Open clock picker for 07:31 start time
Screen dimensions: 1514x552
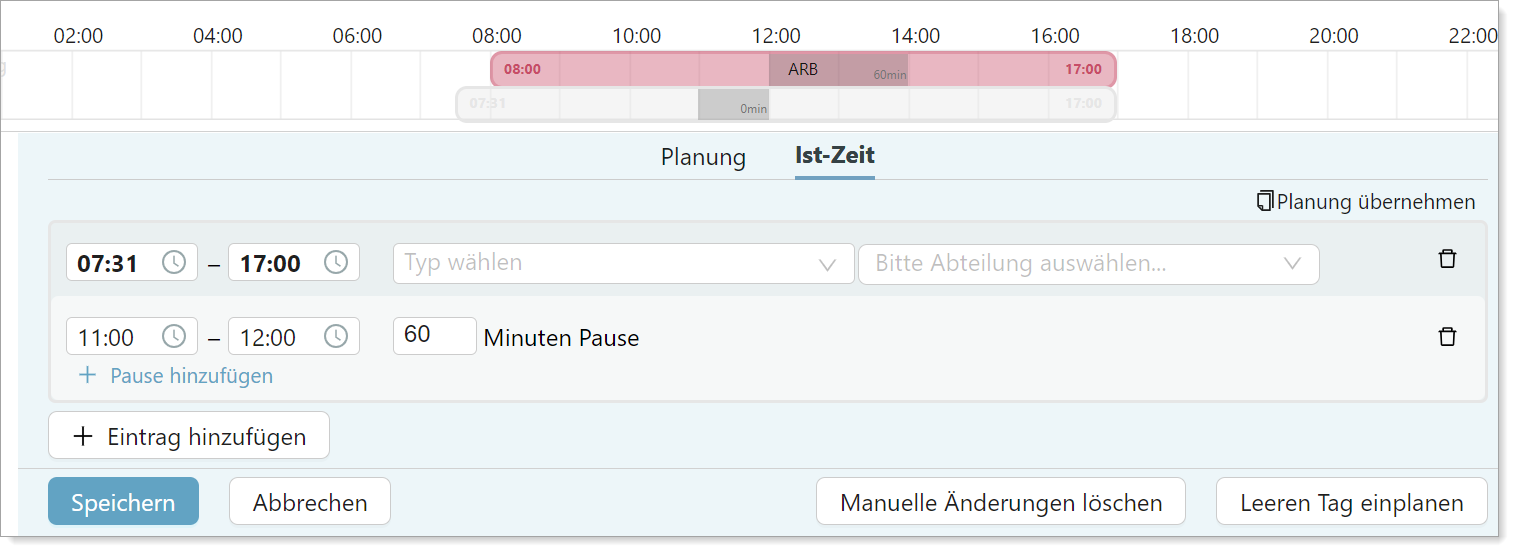pos(174,263)
